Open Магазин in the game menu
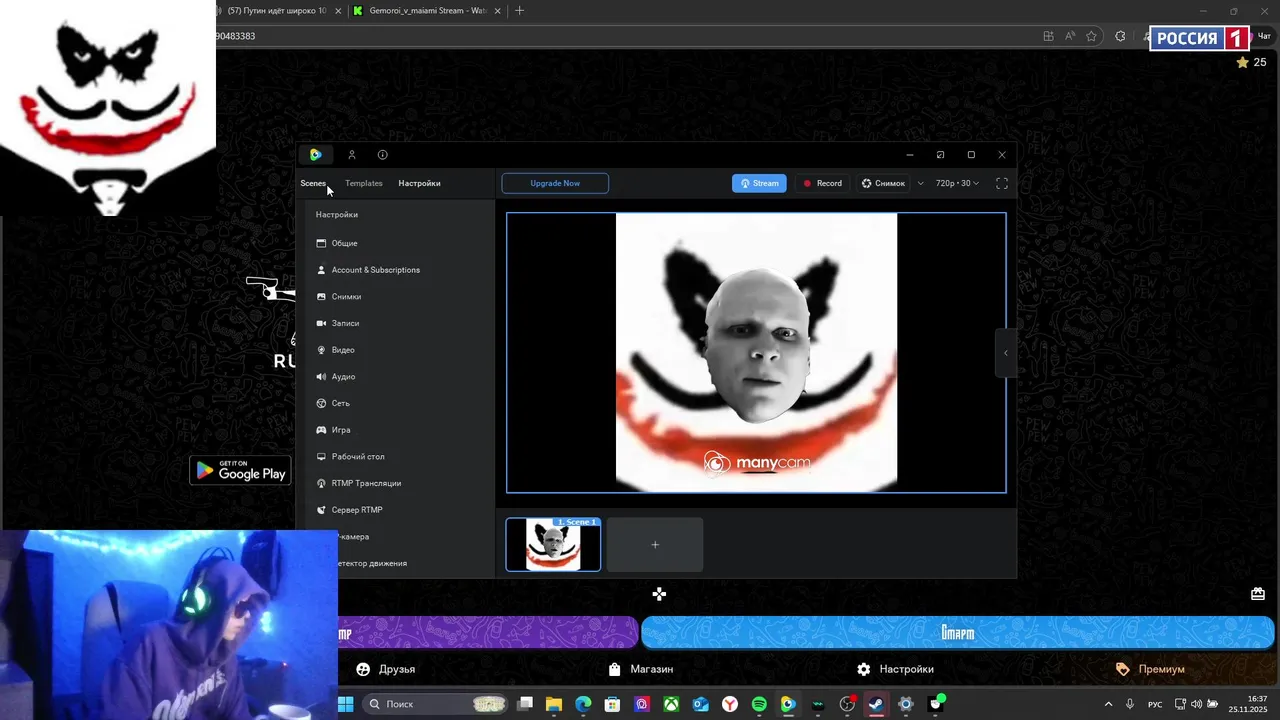The width and height of the screenshot is (1280, 720). pyautogui.click(x=641, y=669)
